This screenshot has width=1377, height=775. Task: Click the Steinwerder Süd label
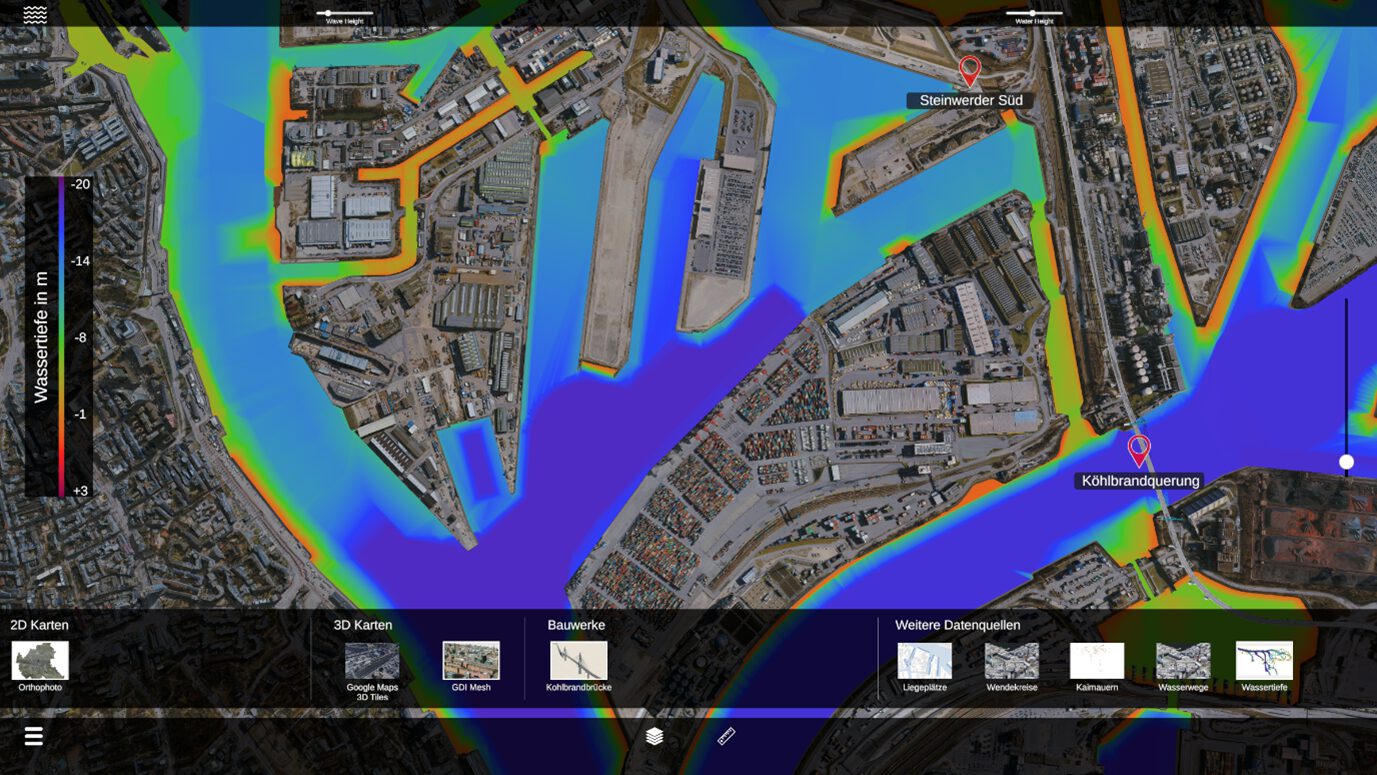pyautogui.click(x=970, y=101)
